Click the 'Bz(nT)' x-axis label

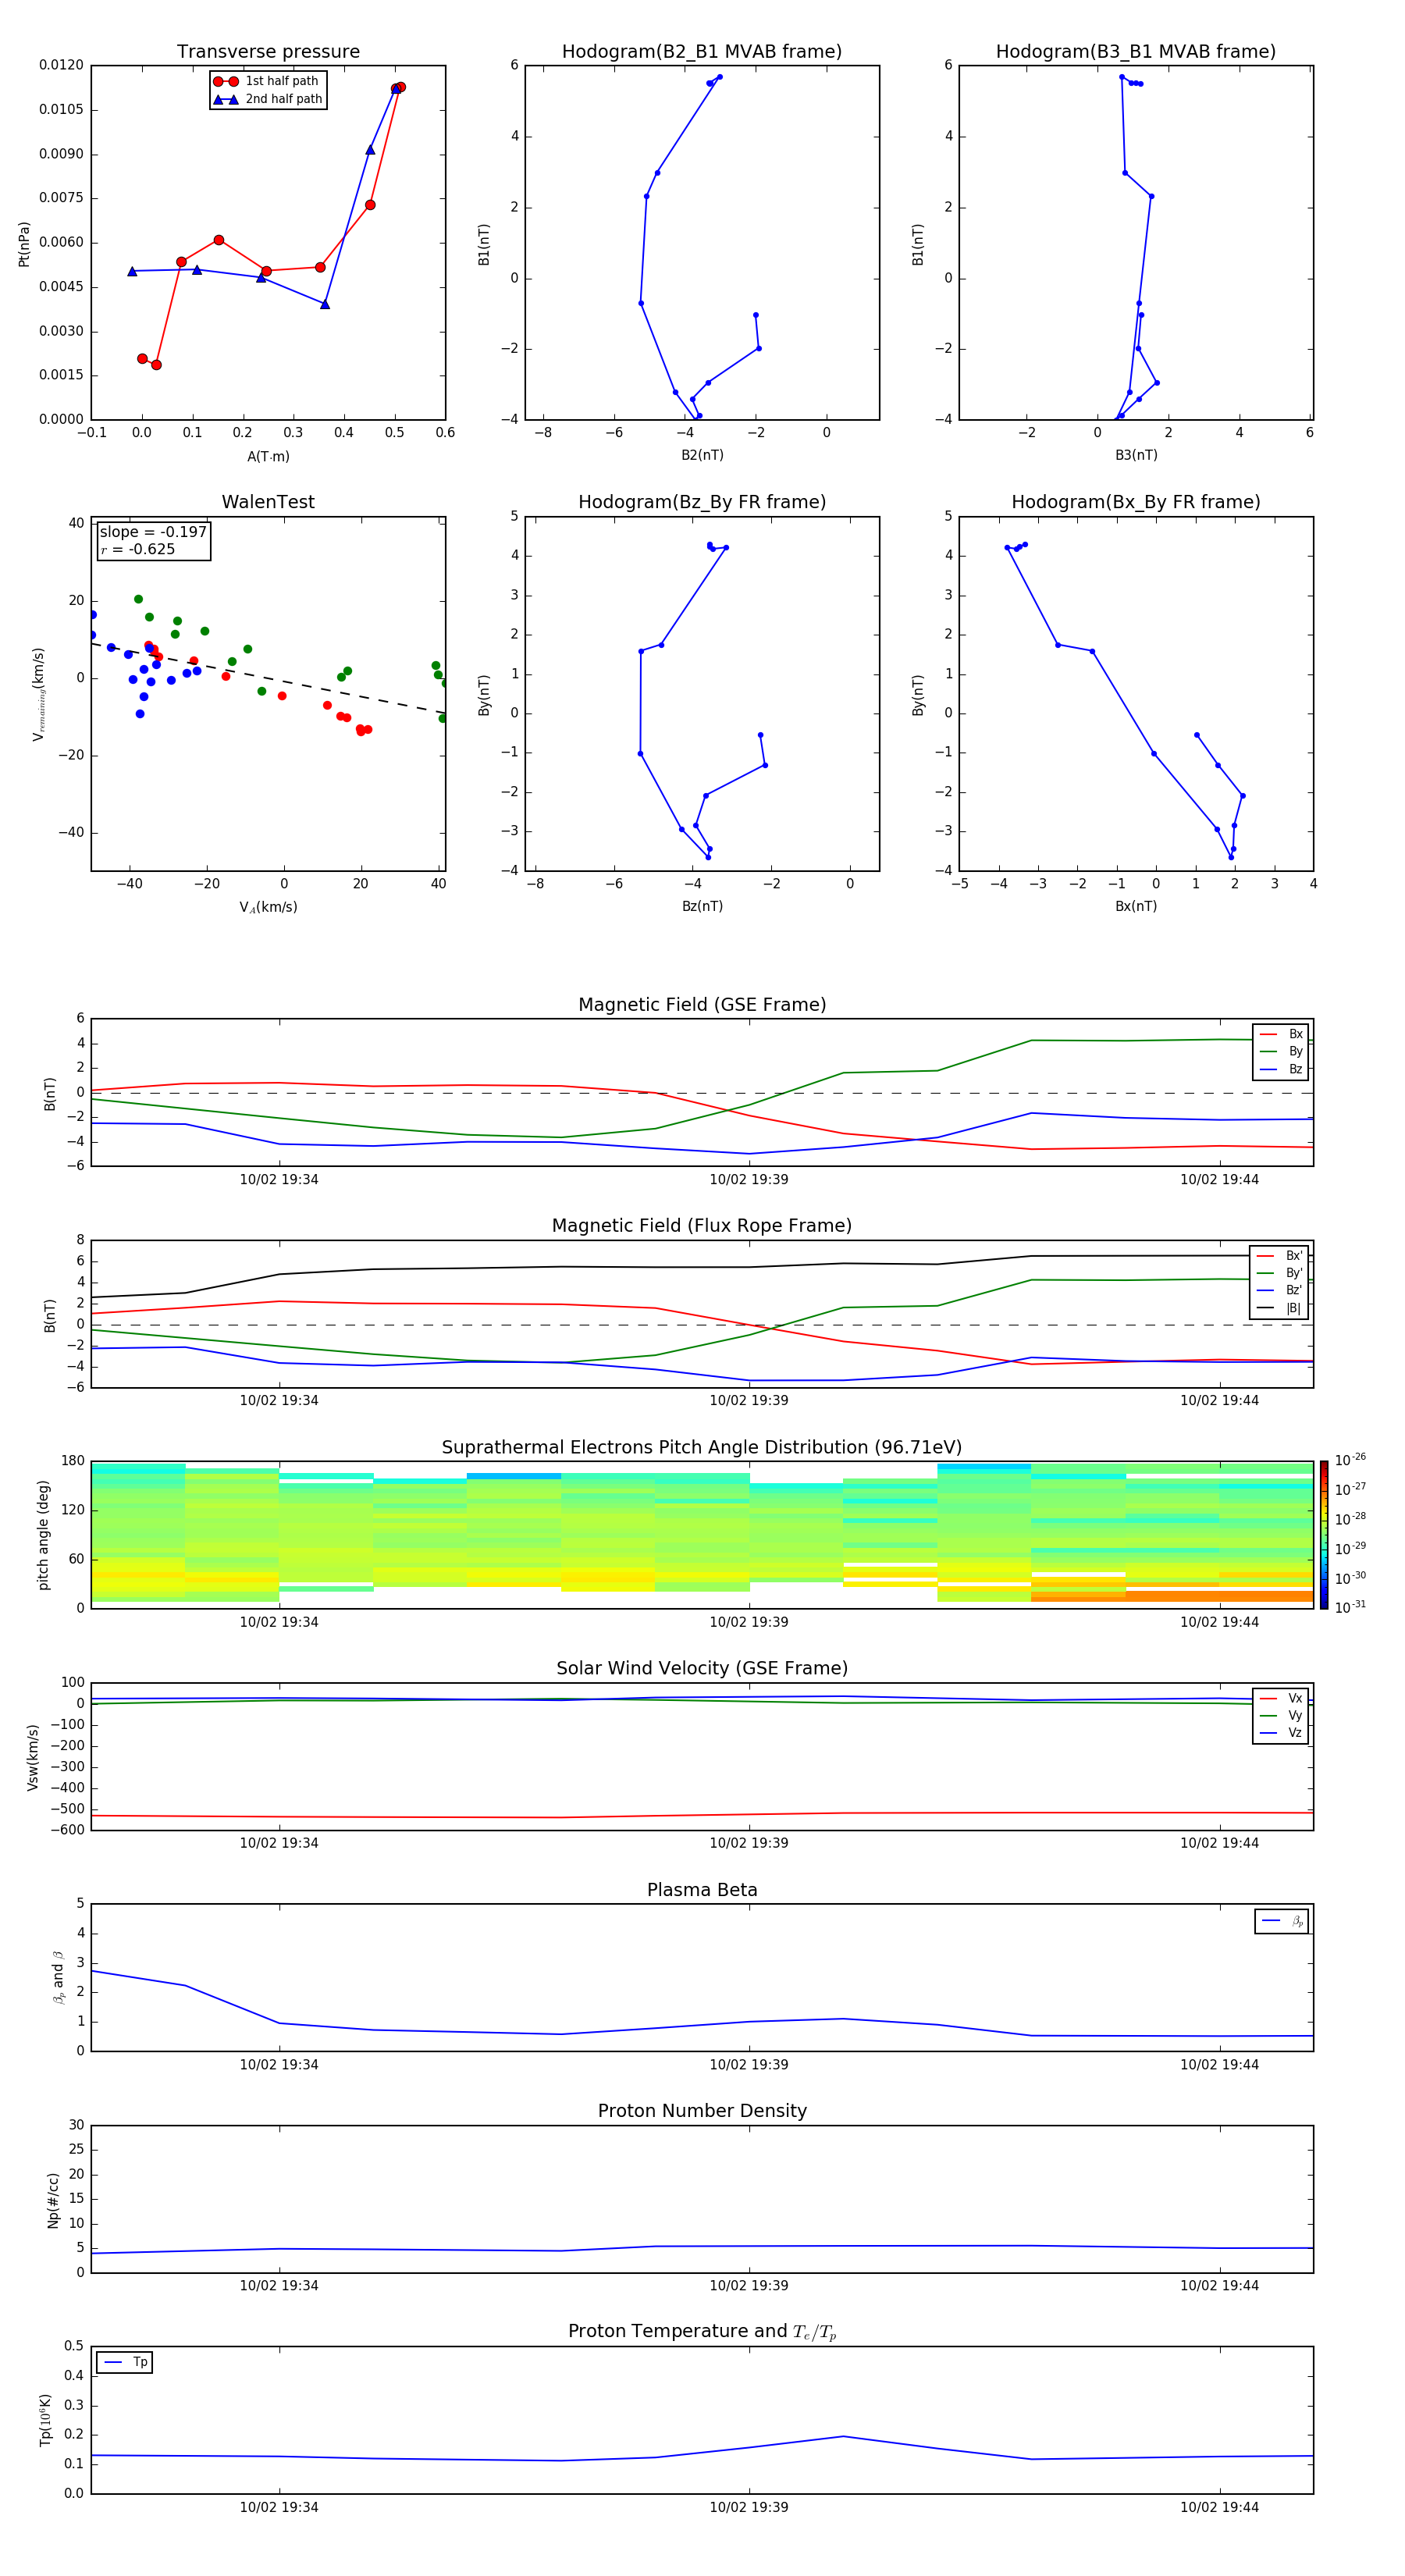[x=702, y=906]
